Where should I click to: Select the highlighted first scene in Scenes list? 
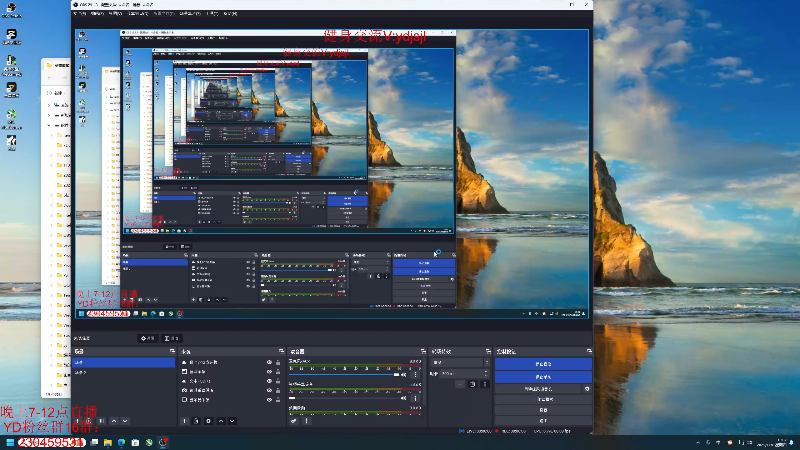(124, 362)
